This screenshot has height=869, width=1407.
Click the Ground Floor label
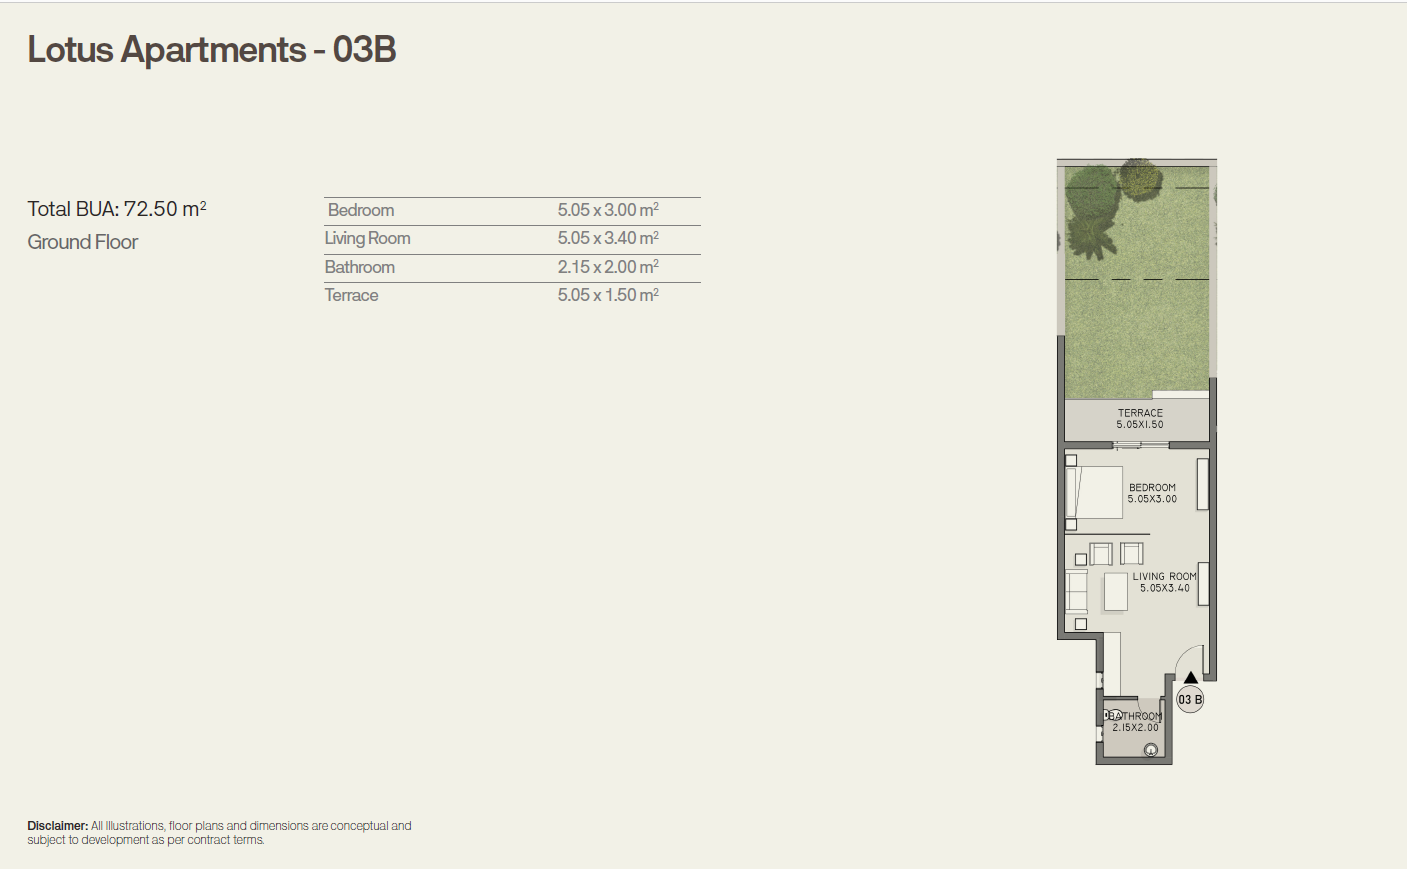[x=83, y=241]
